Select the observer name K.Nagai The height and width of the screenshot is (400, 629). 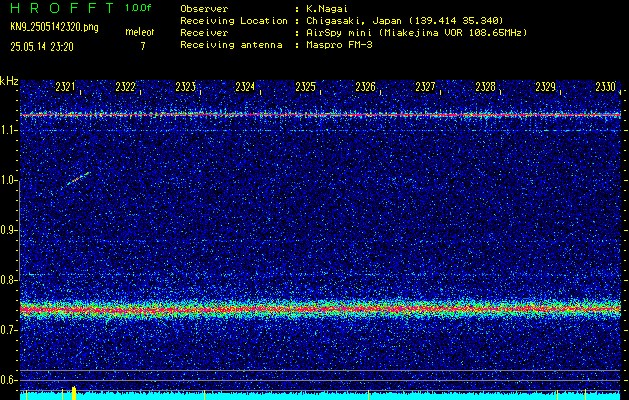coord(327,9)
